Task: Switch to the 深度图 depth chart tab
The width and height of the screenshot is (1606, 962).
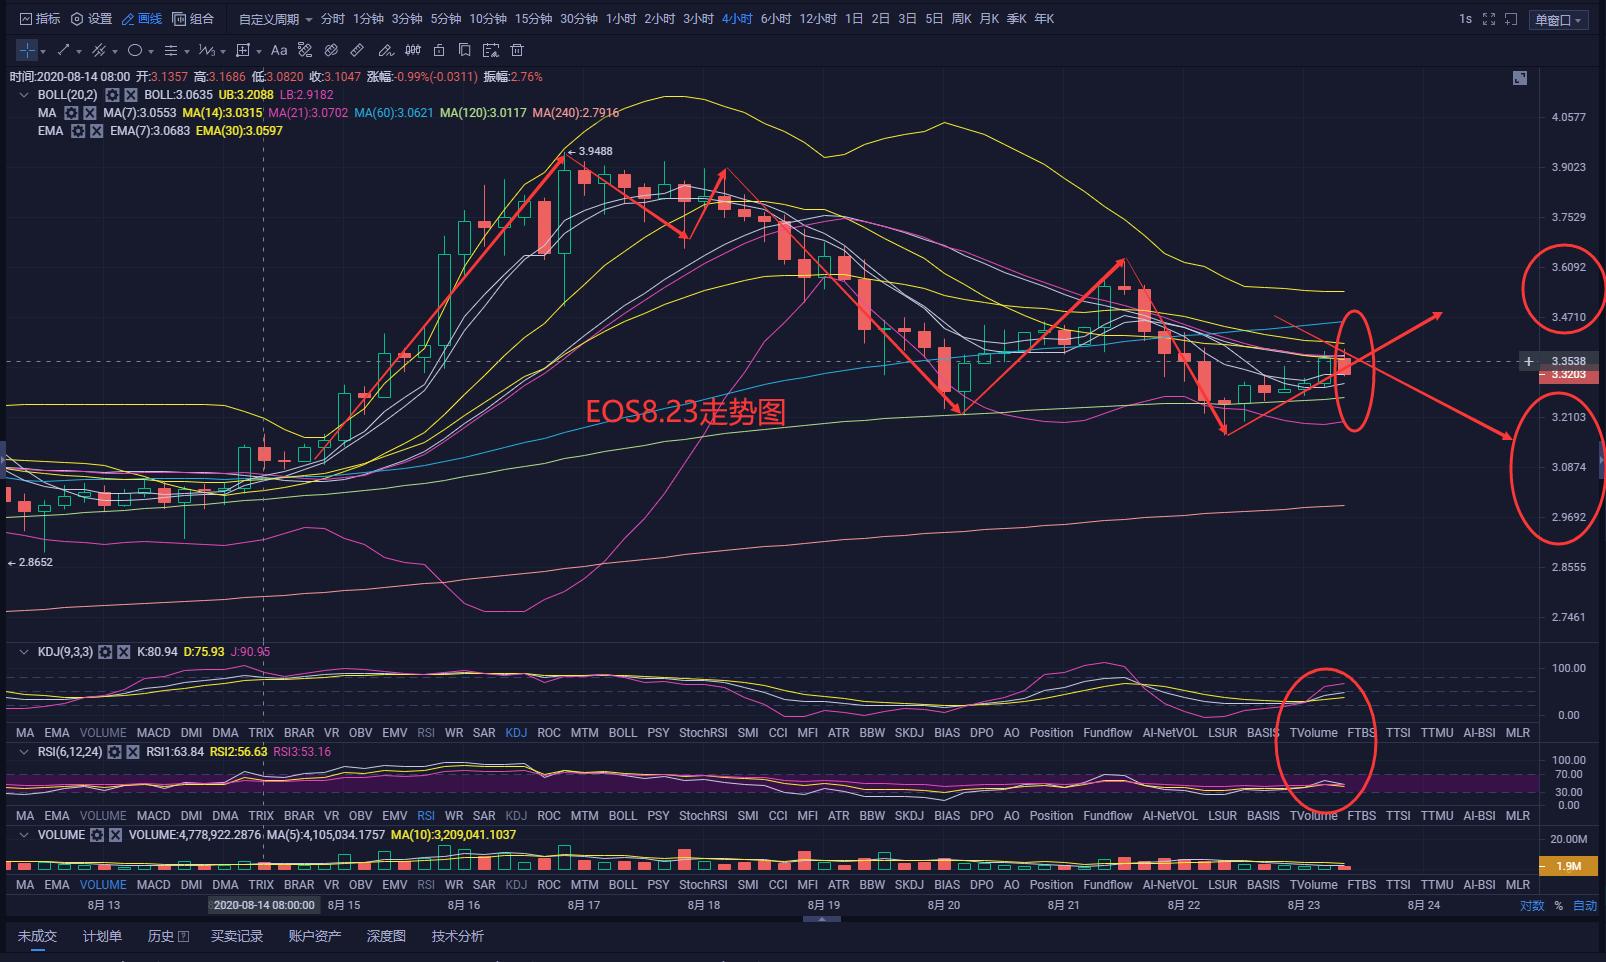Action: coord(386,936)
